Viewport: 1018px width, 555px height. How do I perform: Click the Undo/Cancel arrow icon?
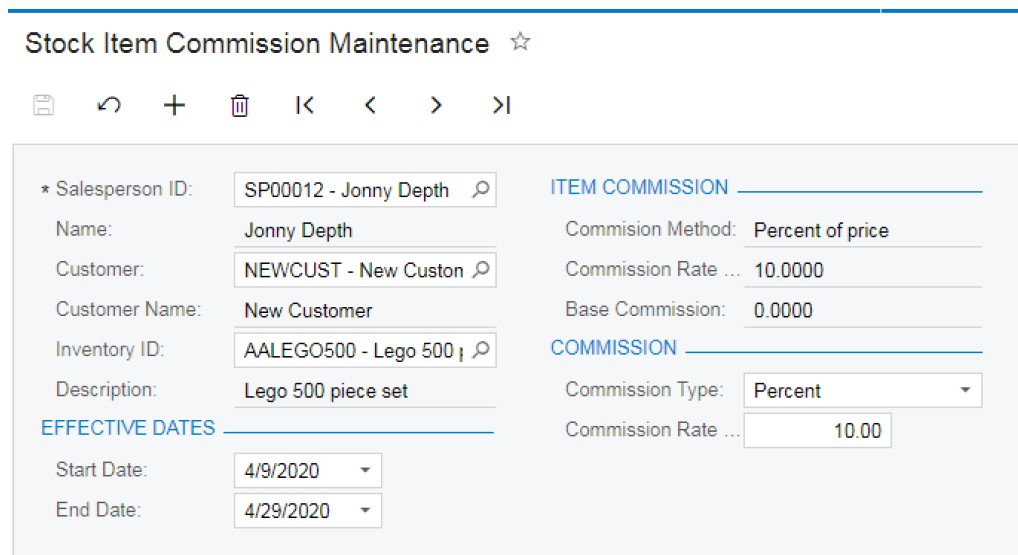(108, 105)
